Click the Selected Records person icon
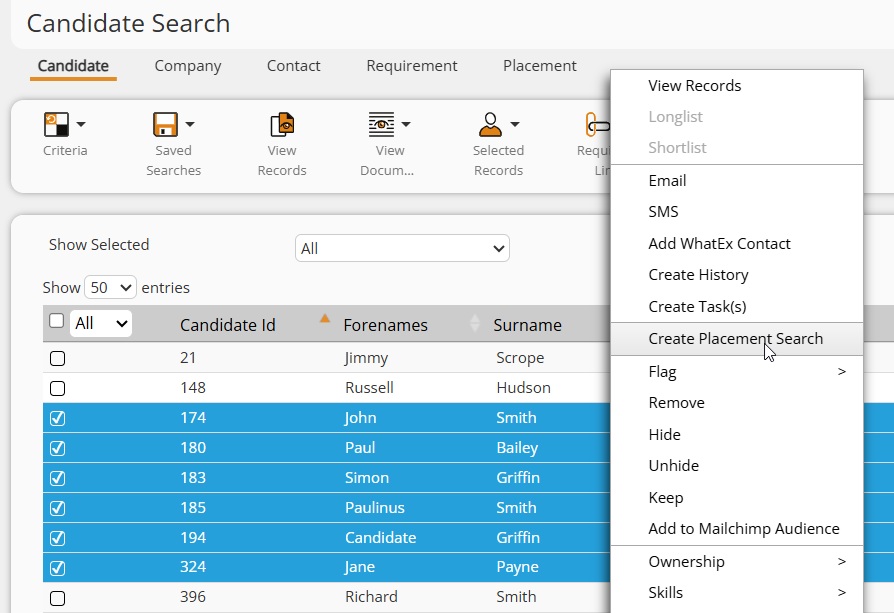Viewport: 894px width, 613px height. [x=489, y=125]
